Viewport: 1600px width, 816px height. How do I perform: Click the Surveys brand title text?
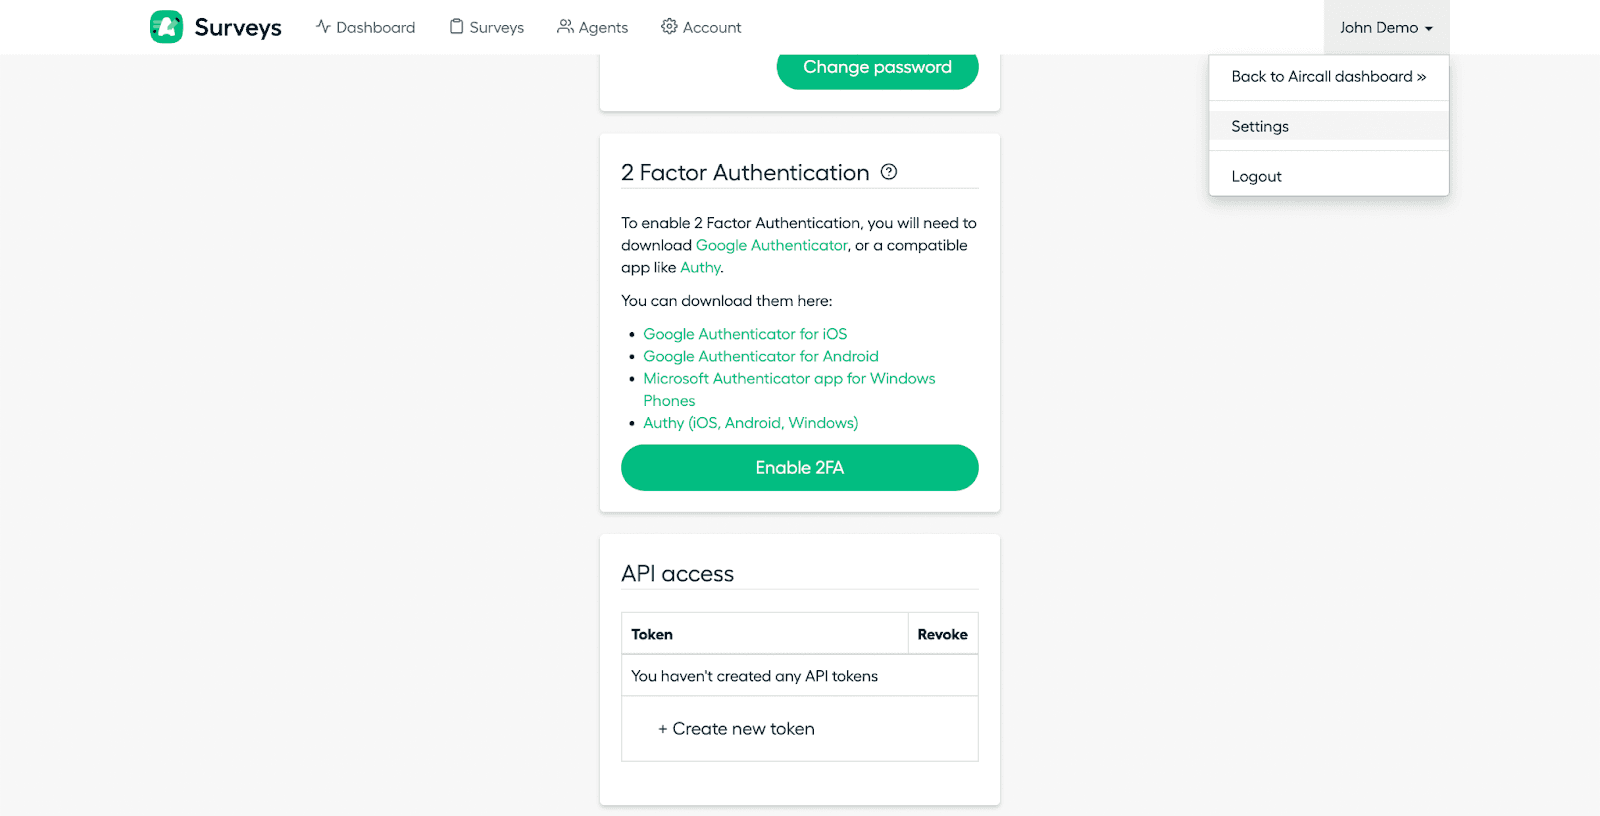pos(238,28)
